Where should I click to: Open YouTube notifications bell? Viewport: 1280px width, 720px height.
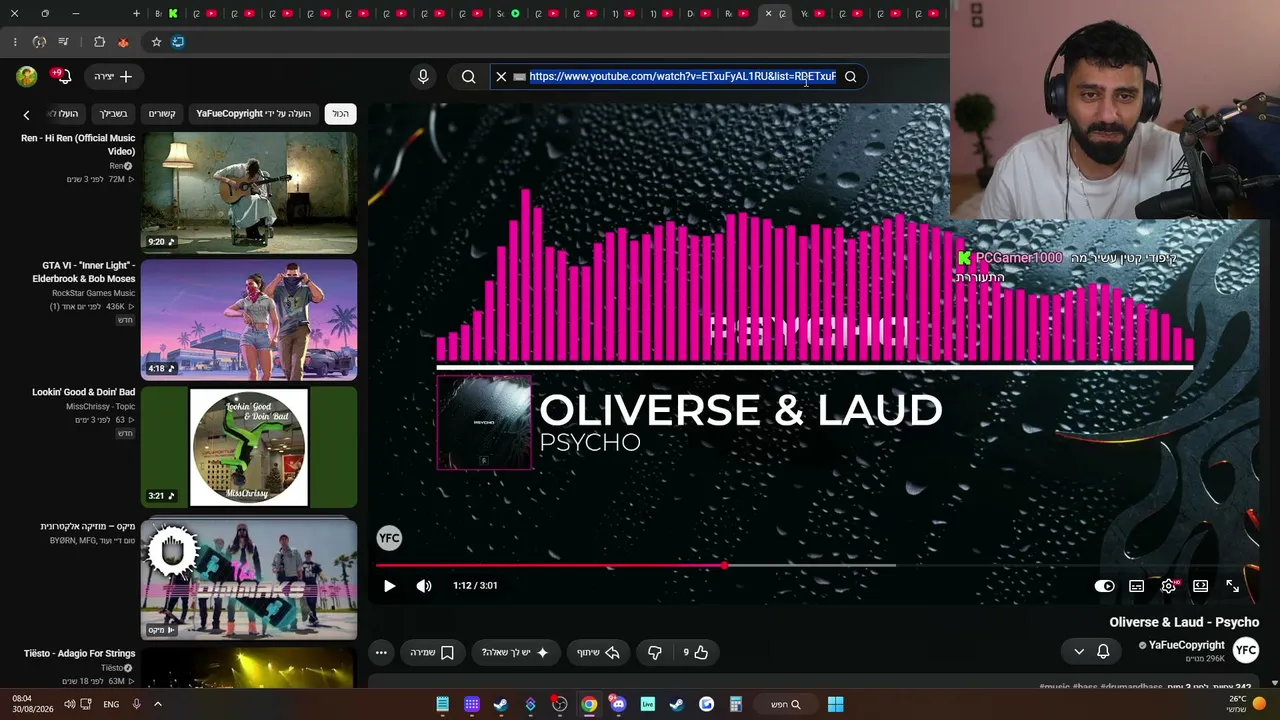[63, 77]
